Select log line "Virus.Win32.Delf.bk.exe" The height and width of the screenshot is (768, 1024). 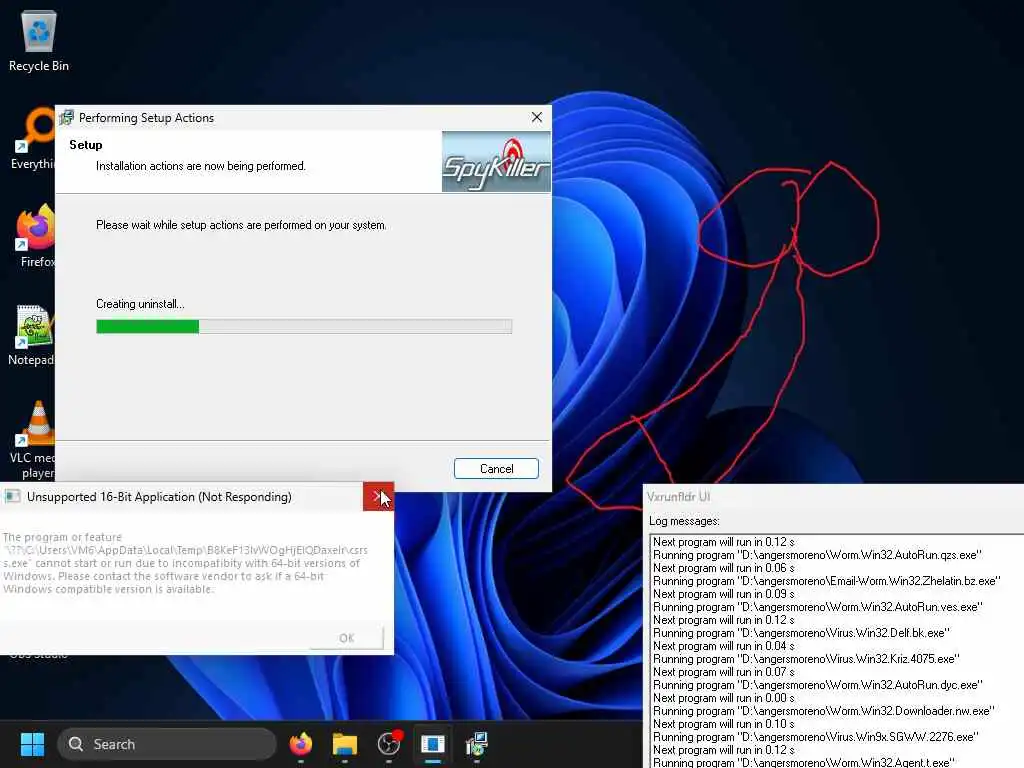801,633
